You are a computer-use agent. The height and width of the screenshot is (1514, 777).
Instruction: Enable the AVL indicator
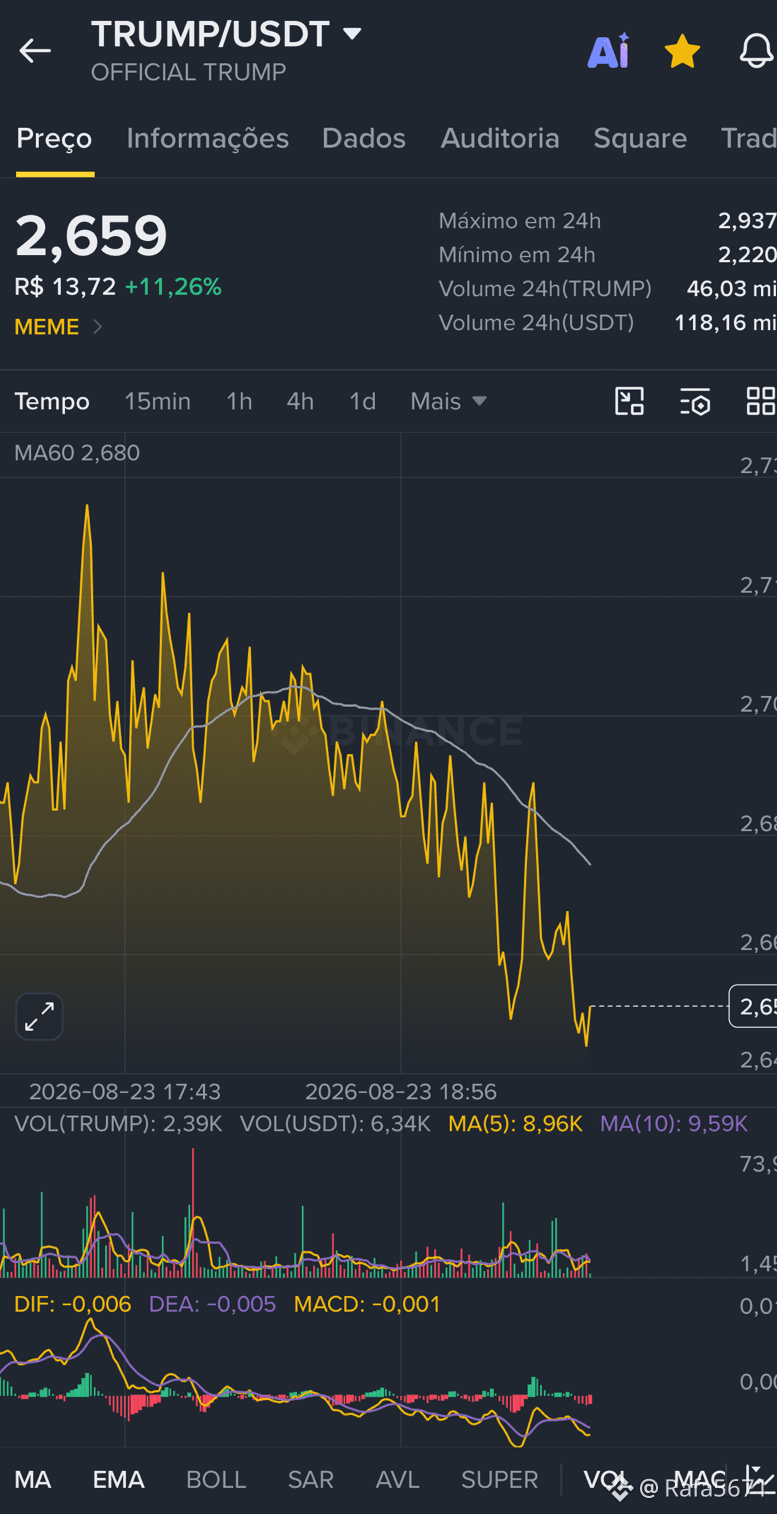coord(397,1479)
